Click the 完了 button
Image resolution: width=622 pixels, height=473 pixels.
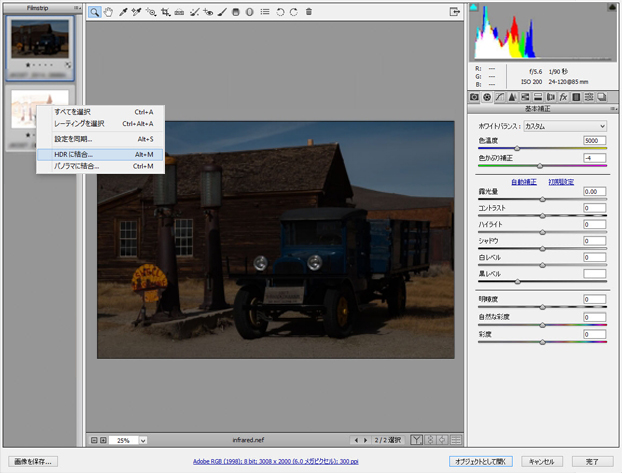click(592, 461)
